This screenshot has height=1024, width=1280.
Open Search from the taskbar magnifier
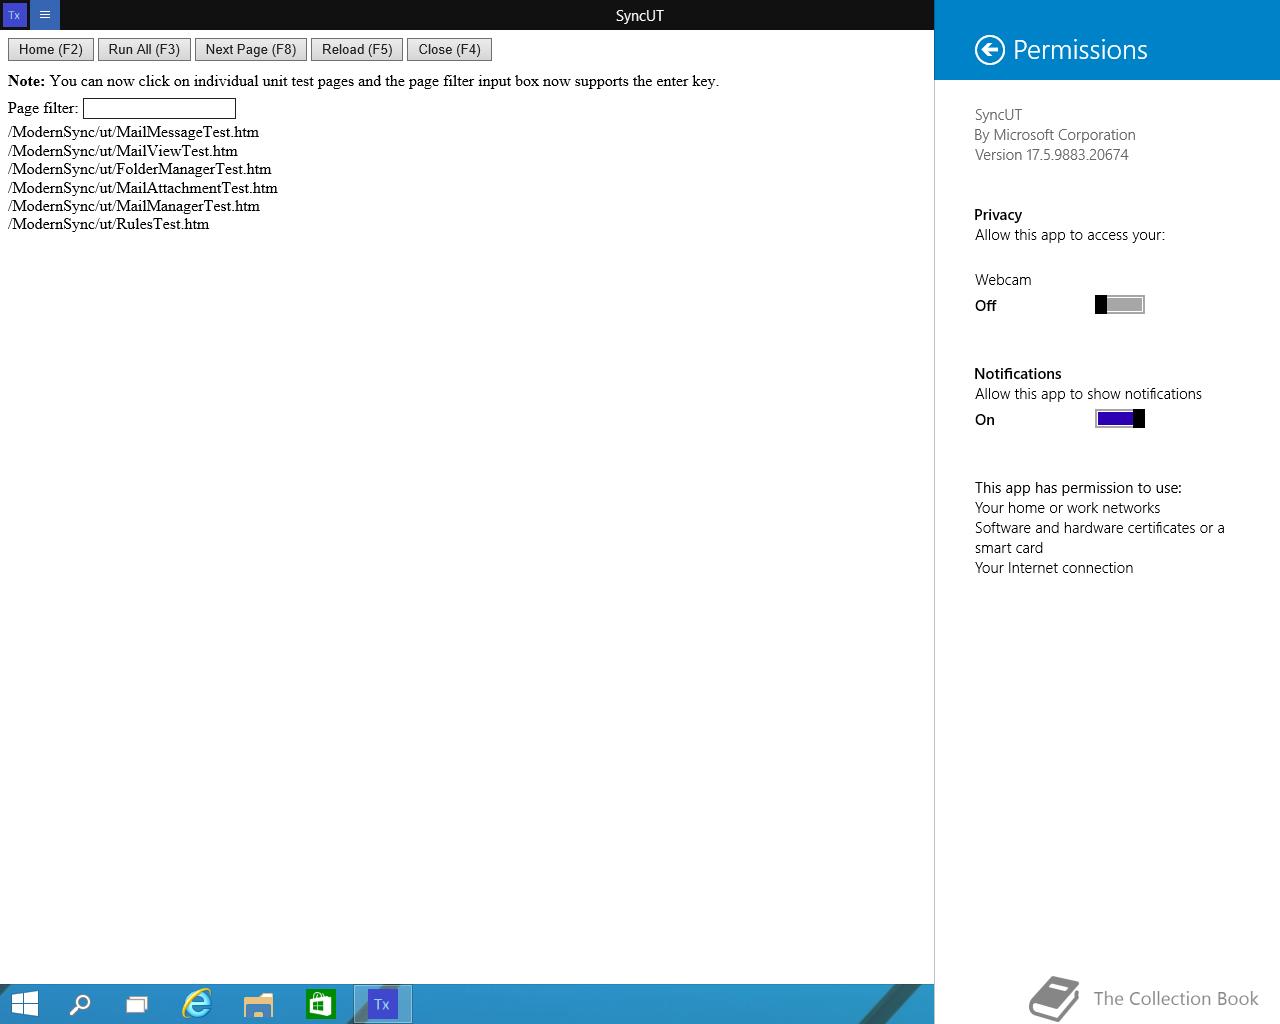point(79,1004)
